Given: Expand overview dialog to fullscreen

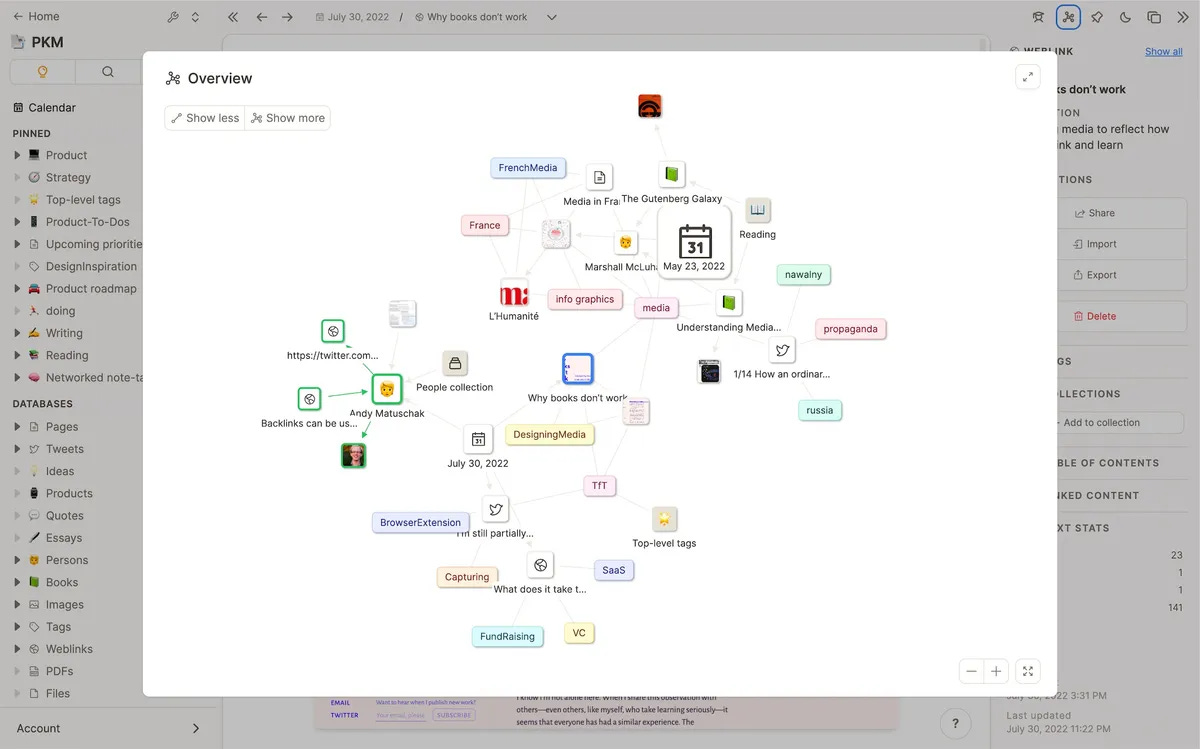Looking at the screenshot, I should click(x=1027, y=77).
